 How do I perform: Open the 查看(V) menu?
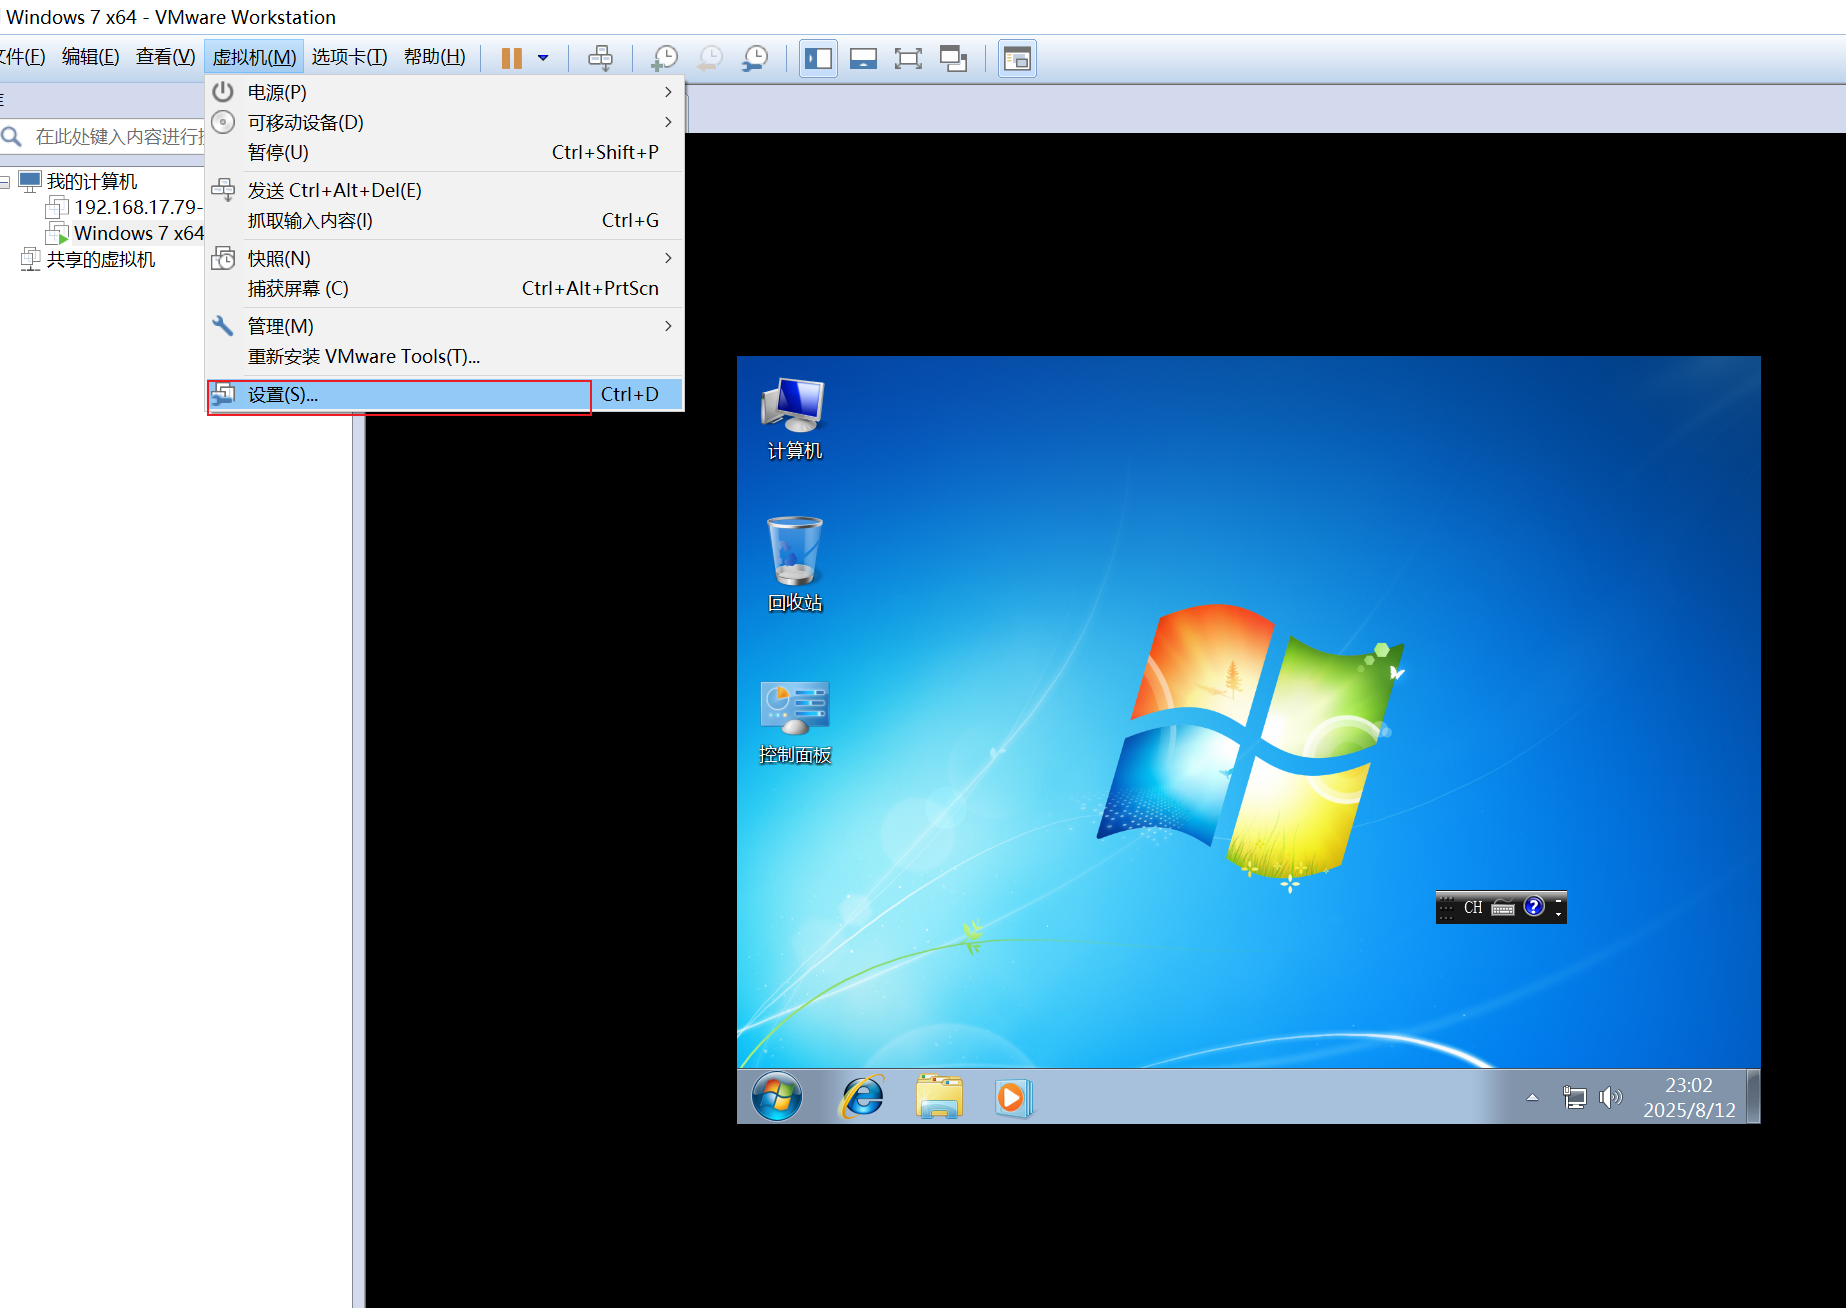tap(166, 57)
